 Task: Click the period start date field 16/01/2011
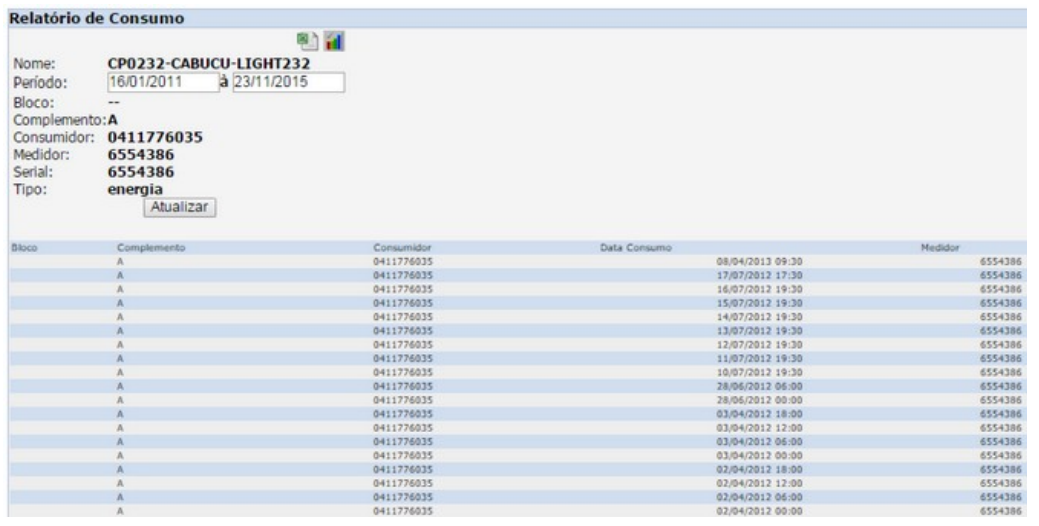(x=162, y=82)
